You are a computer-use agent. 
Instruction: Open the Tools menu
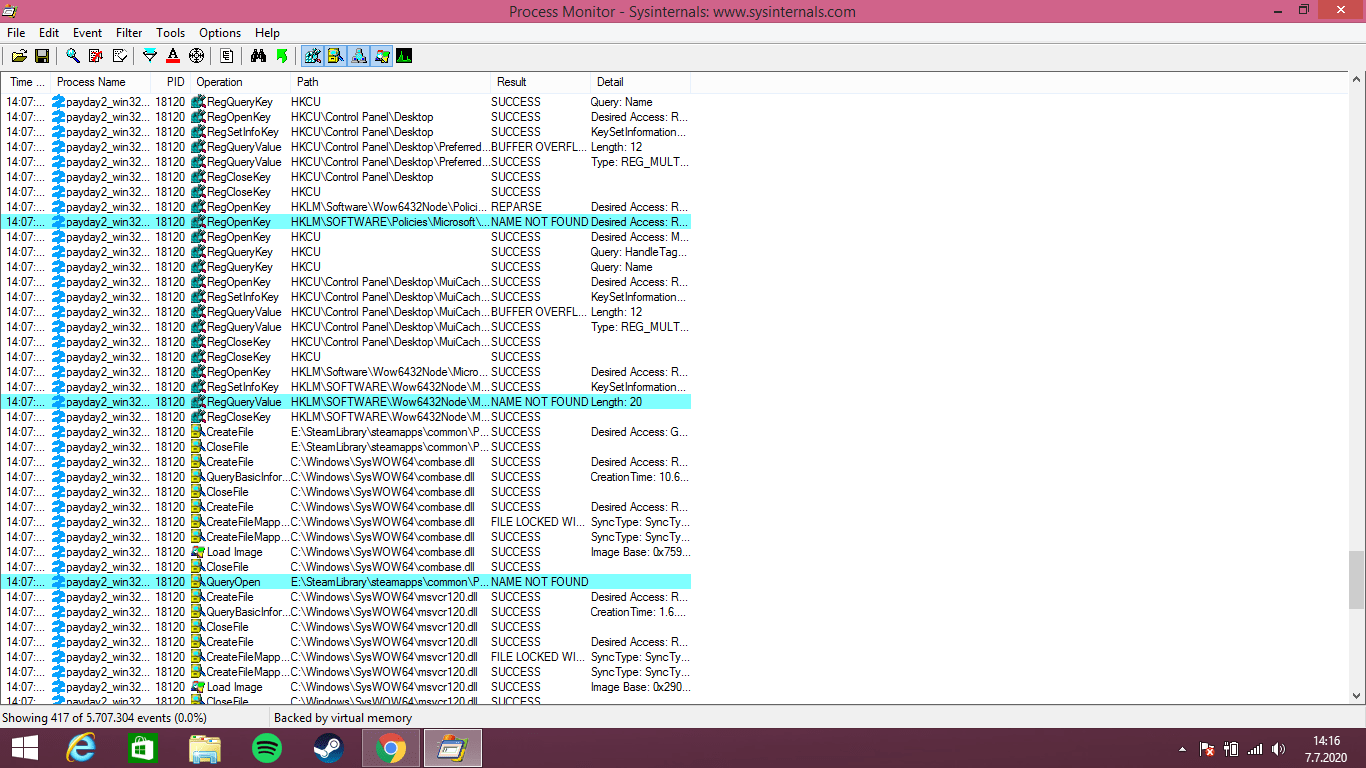[x=171, y=33]
